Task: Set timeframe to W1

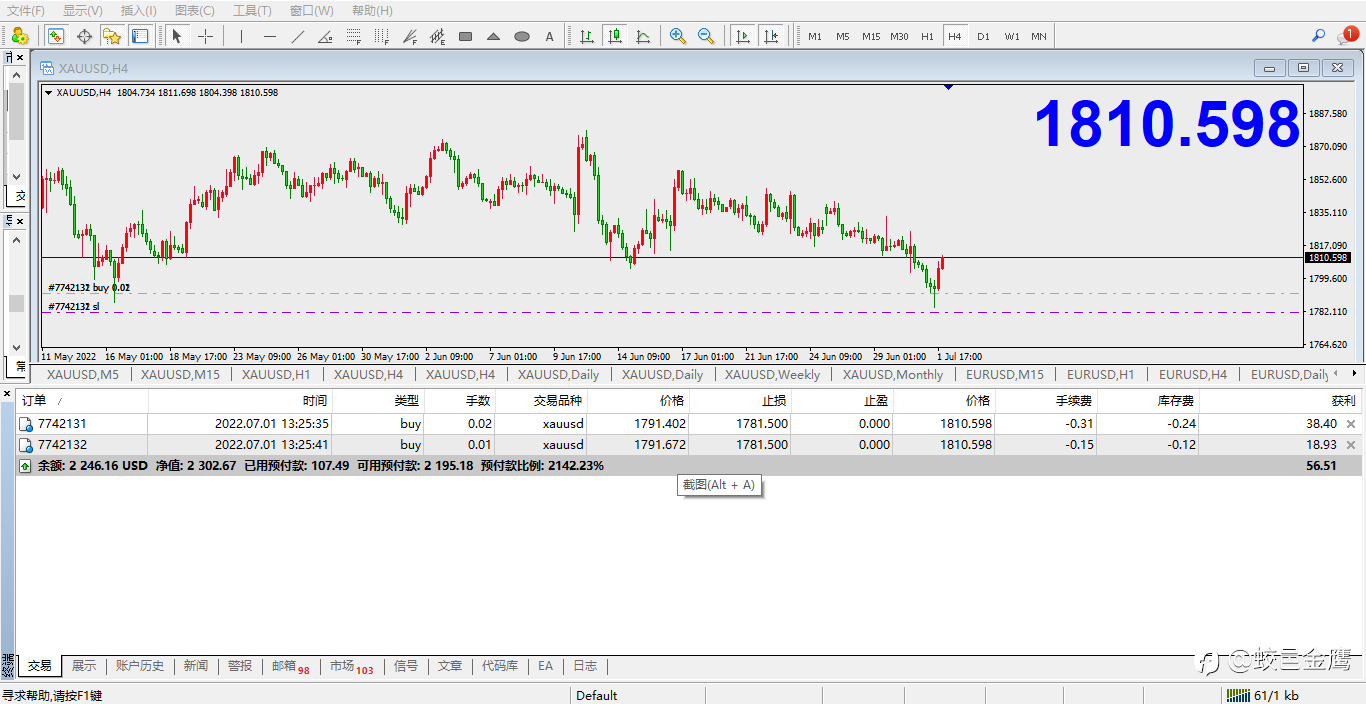Action: 1012,36
